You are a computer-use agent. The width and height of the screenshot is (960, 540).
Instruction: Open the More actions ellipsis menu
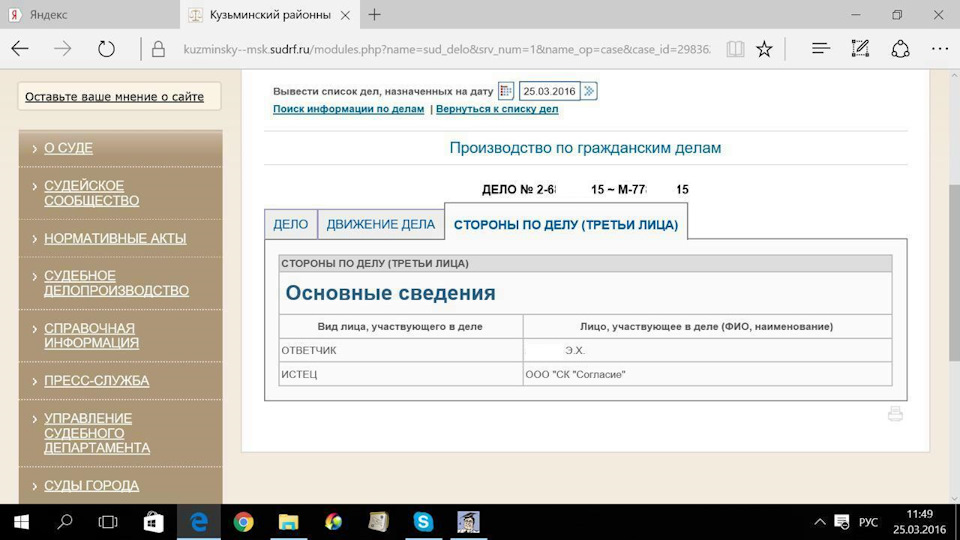[939, 49]
